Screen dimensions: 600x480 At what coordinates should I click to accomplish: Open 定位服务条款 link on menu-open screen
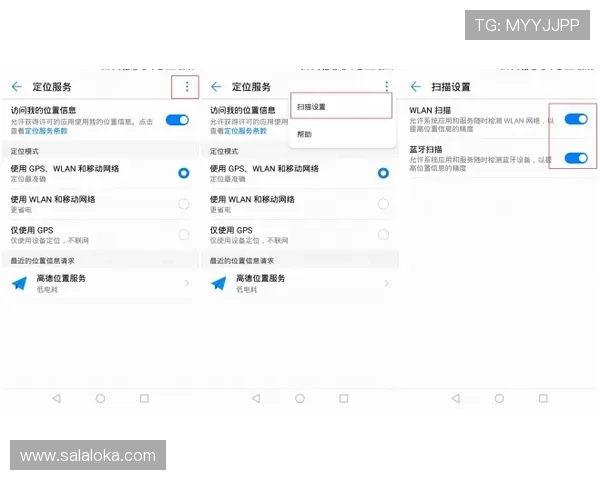tap(246, 131)
